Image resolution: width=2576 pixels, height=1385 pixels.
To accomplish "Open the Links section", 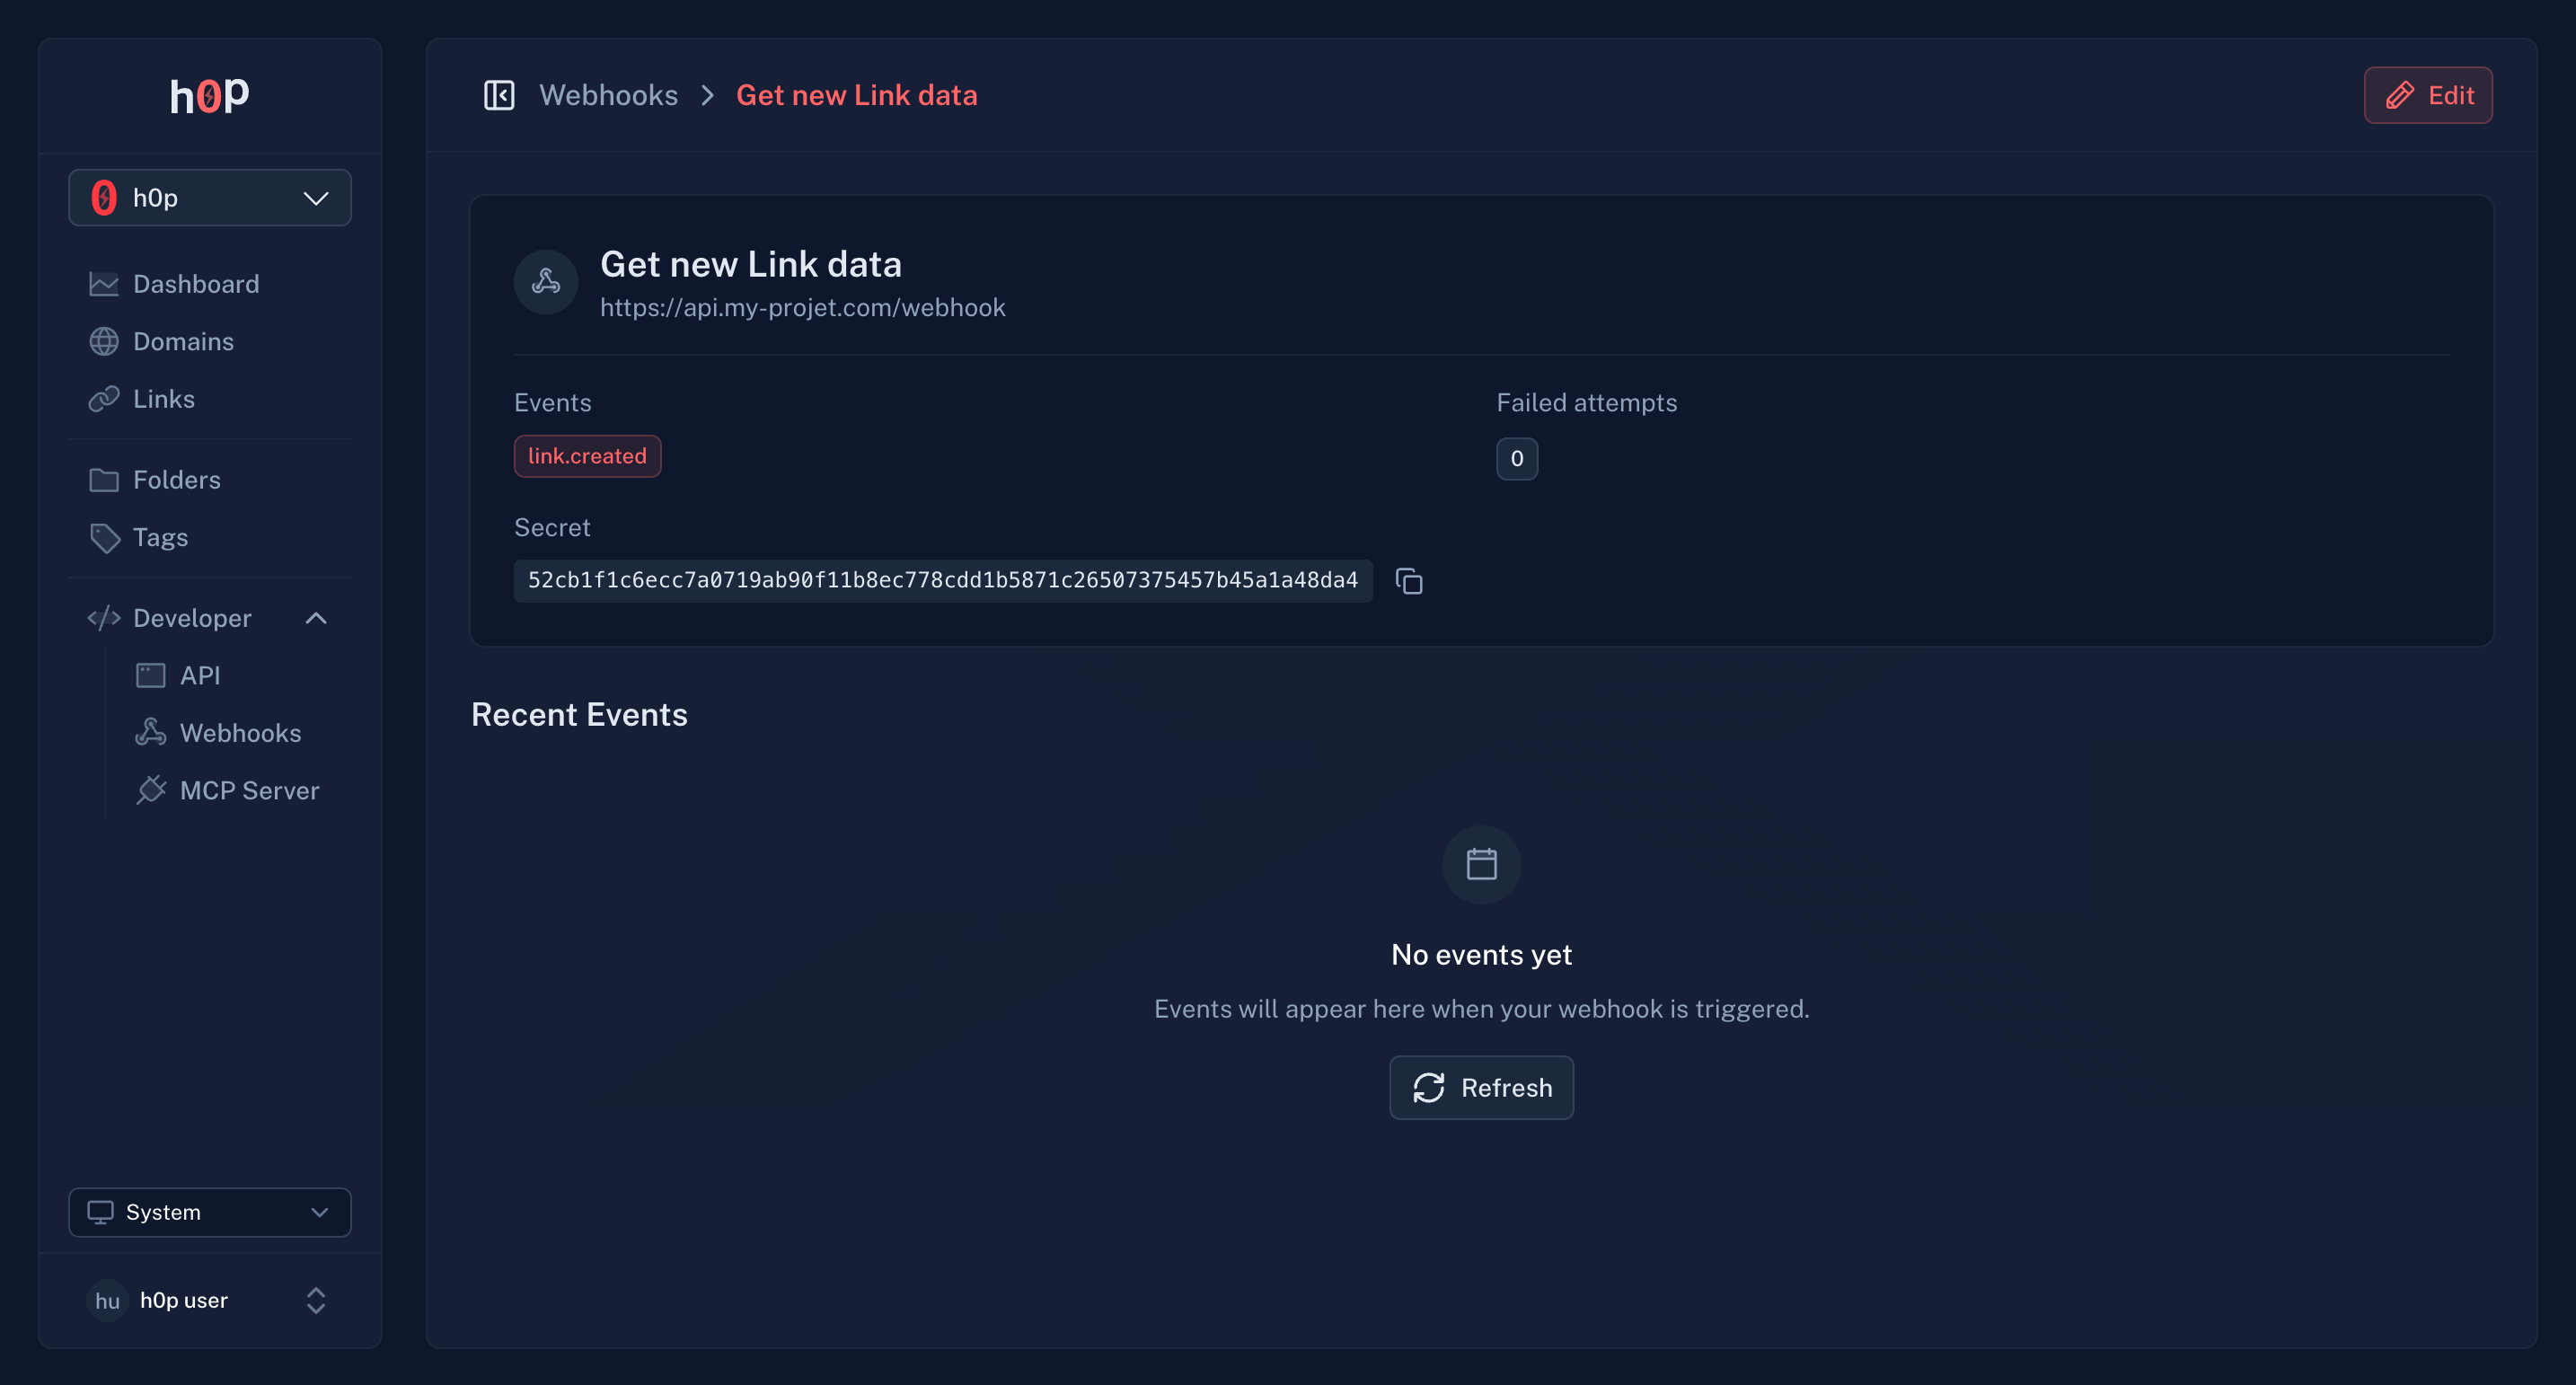I will (x=163, y=399).
